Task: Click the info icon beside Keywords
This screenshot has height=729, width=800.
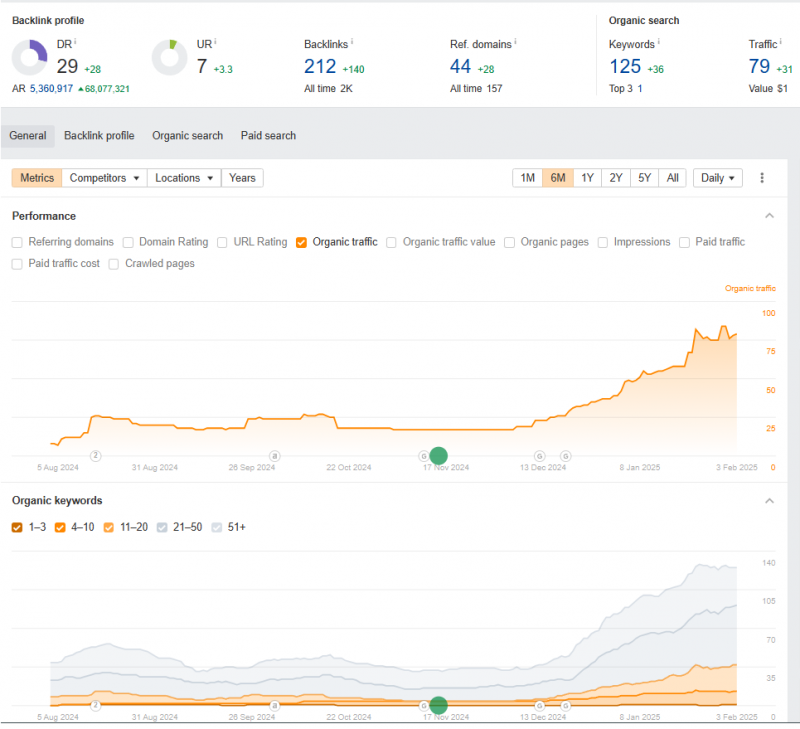Action: click(660, 42)
